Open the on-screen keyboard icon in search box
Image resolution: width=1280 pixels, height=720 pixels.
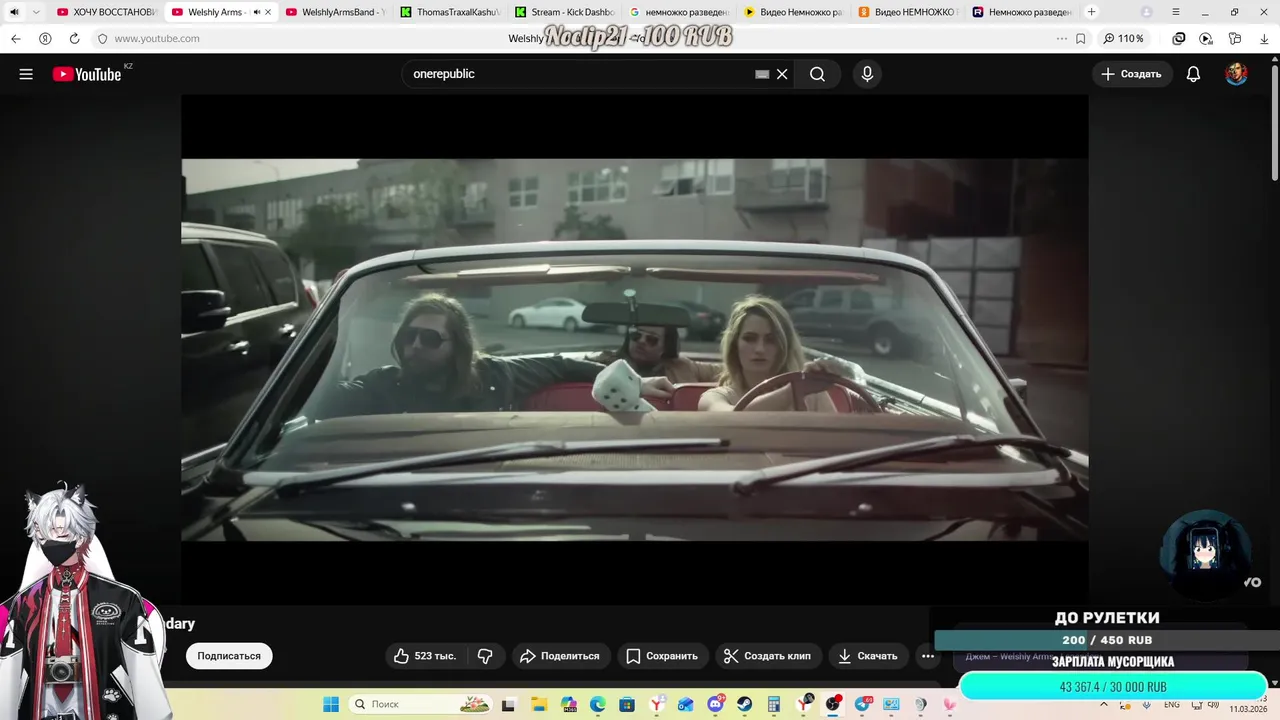(762, 74)
